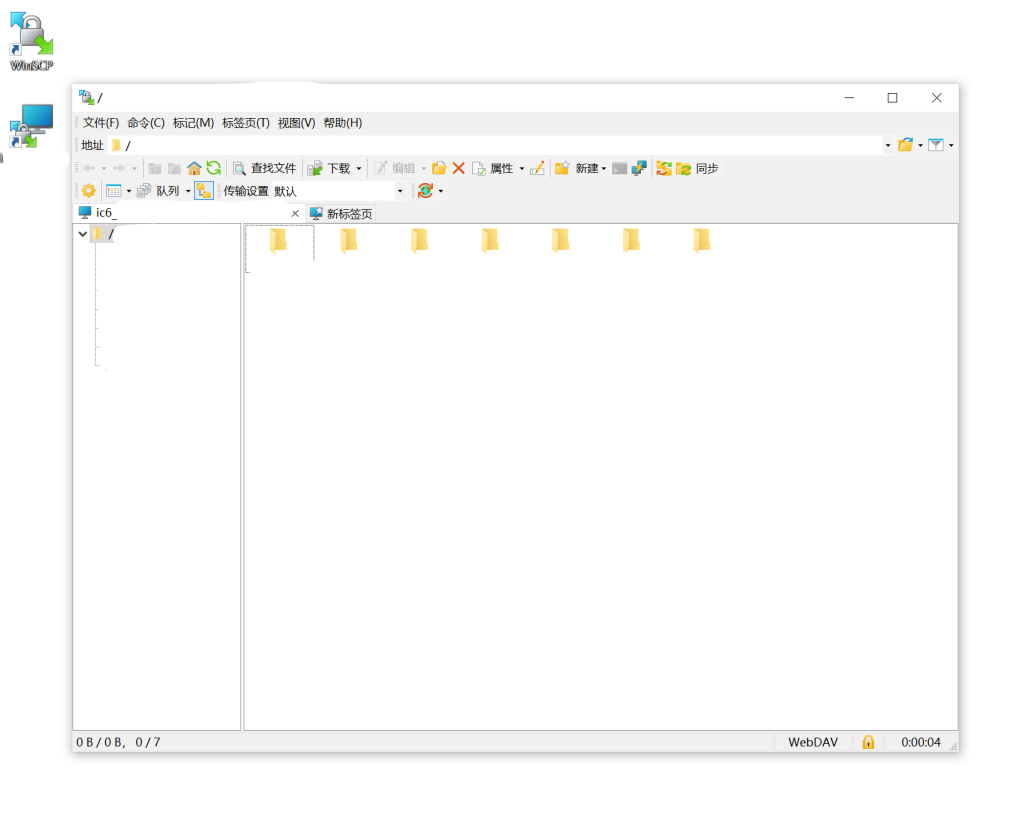1024x822 pixels.
Task: Click the 同步 button
Action: pos(697,168)
